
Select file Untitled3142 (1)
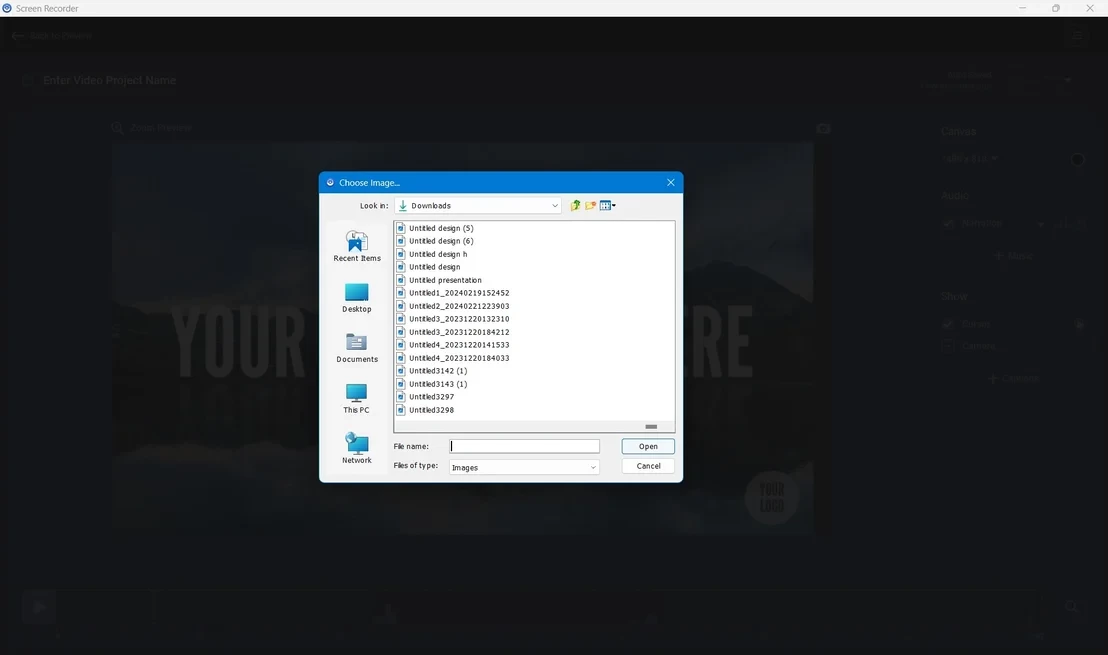tap(437, 371)
